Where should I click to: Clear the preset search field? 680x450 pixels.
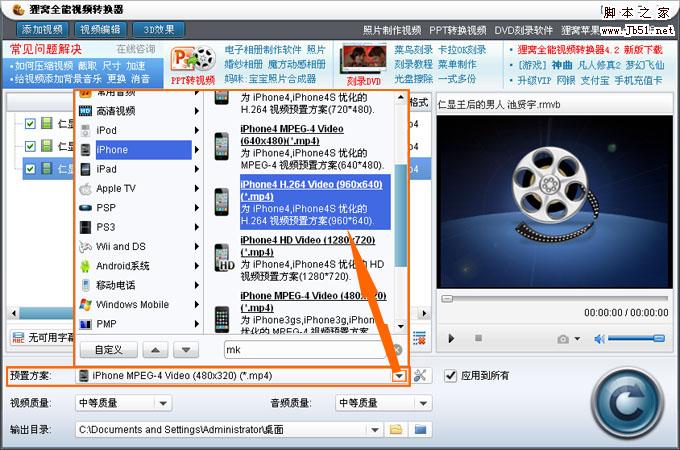[398, 350]
